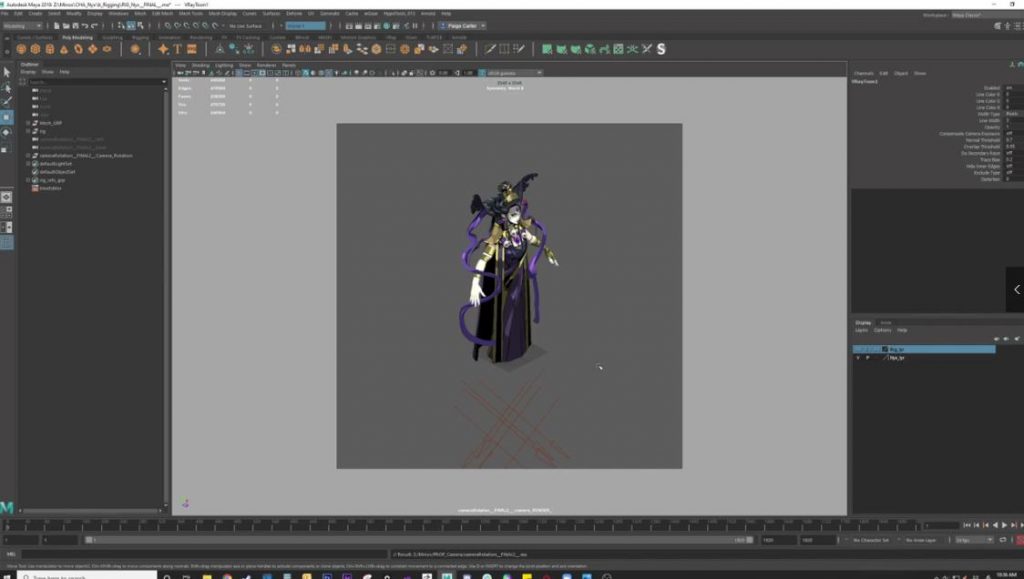Switch to the Poly Modeling shelf tab
The width and height of the screenshot is (1024, 579).
pos(77,37)
